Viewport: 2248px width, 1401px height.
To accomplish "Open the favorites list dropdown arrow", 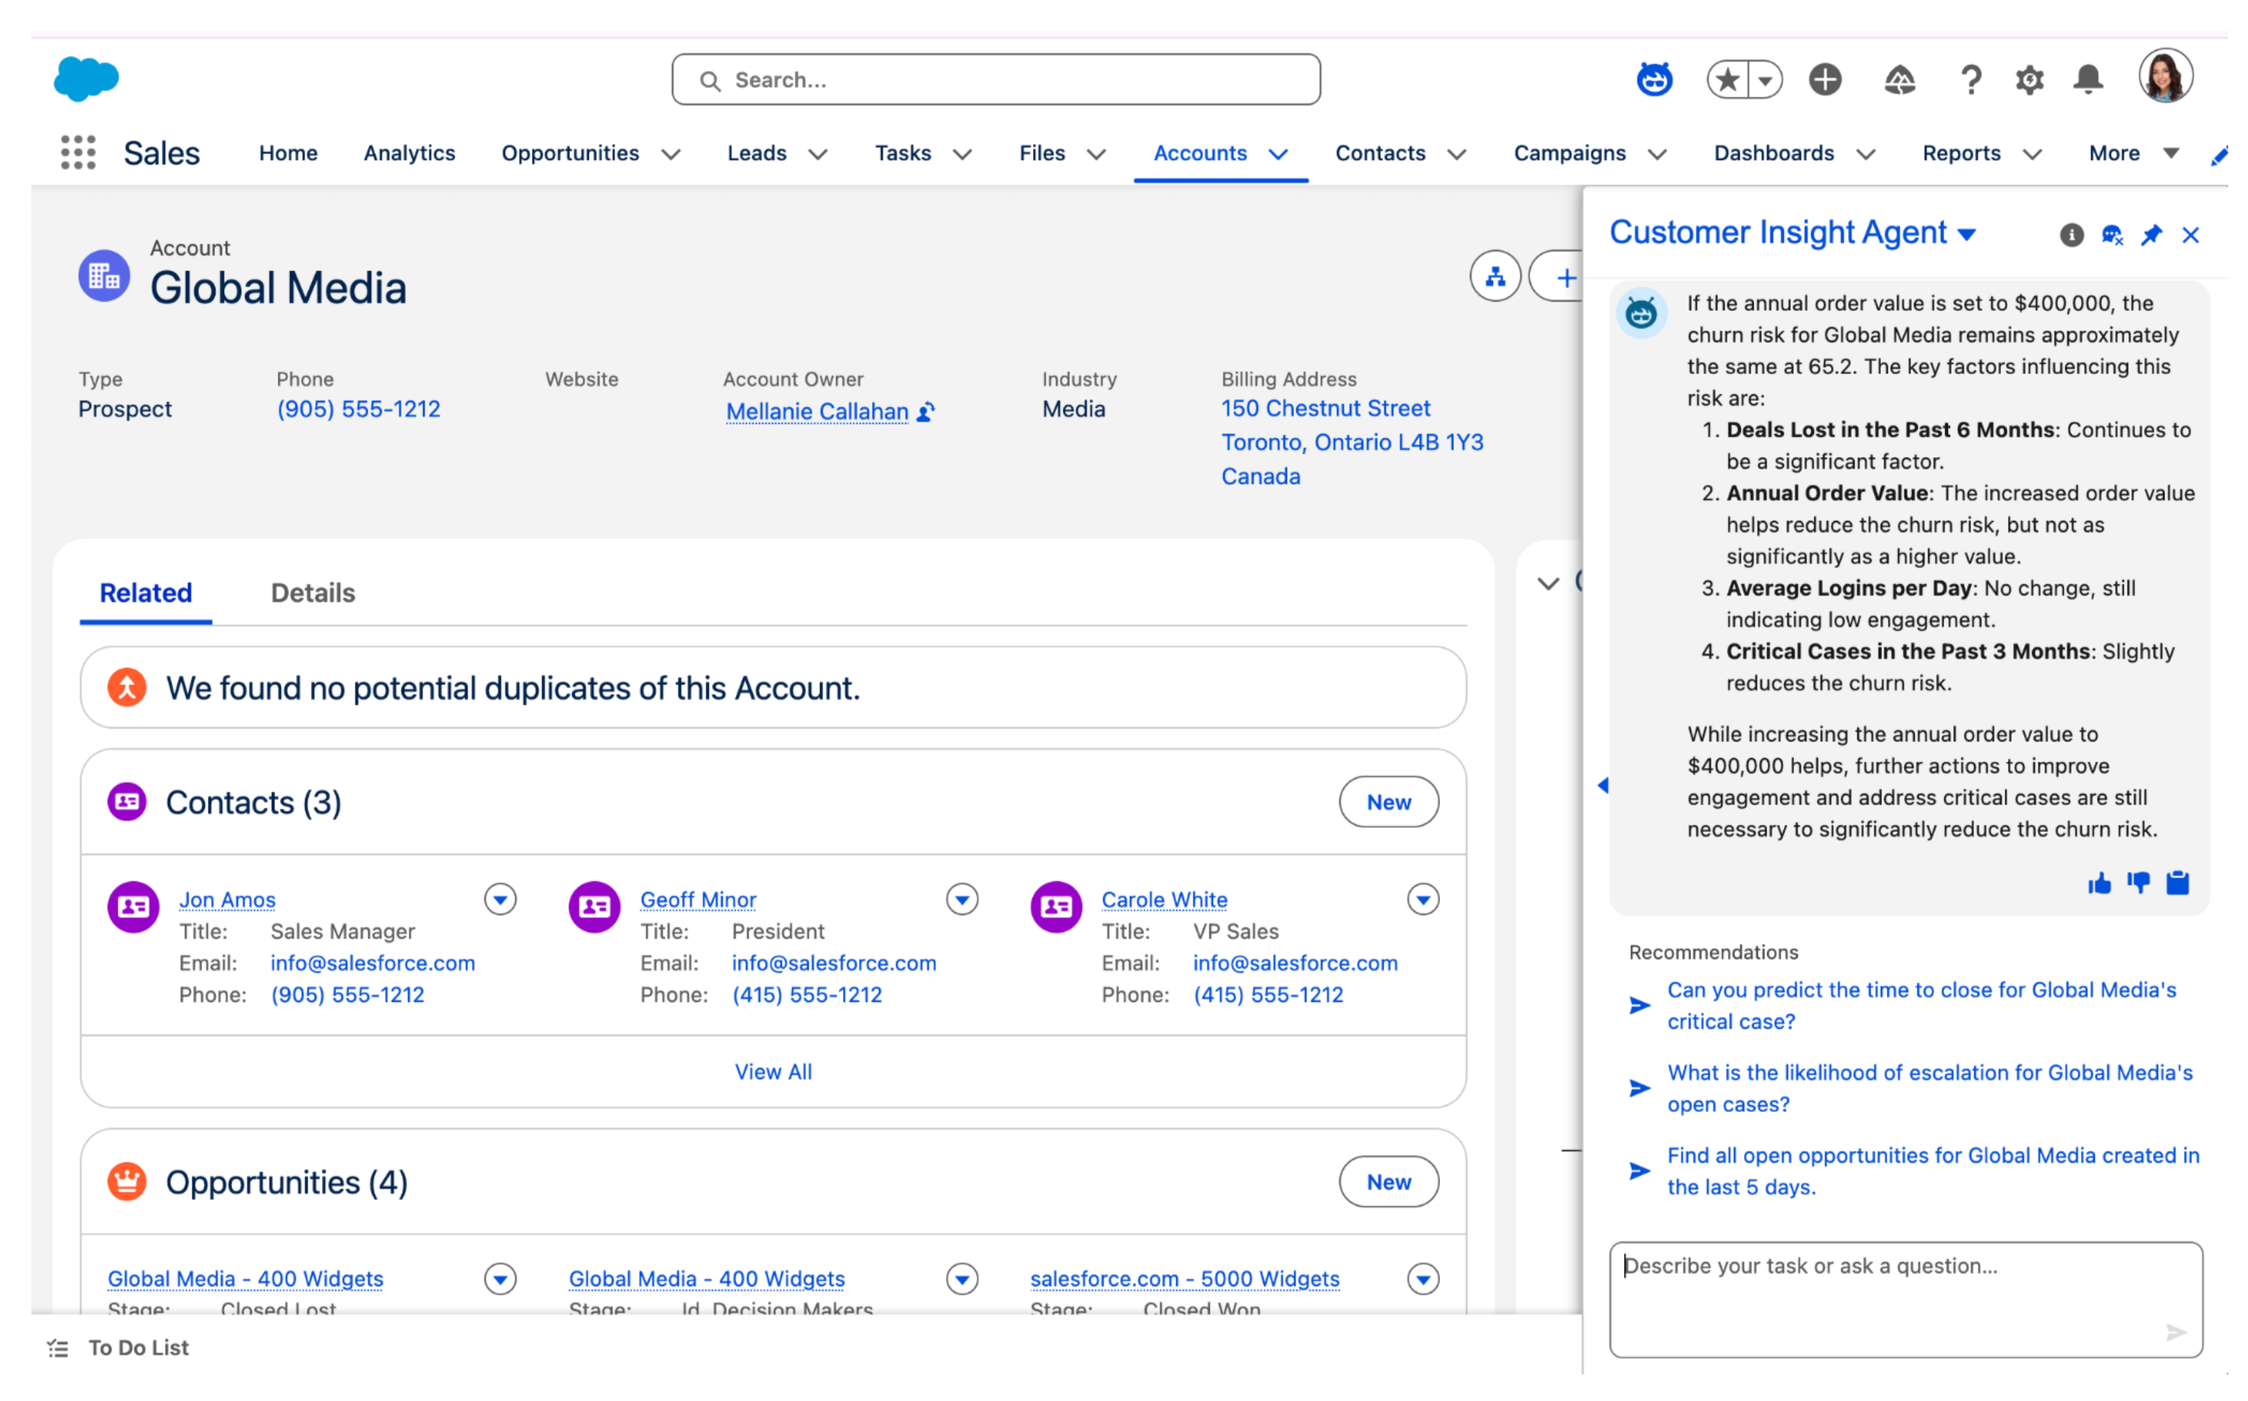I will click(x=1765, y=79).
